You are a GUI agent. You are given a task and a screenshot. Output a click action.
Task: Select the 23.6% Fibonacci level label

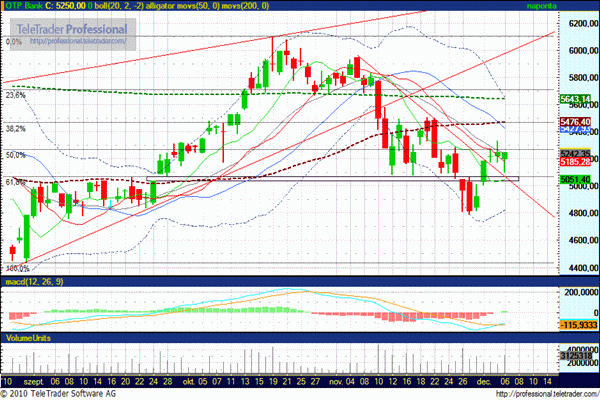point(15,95)
